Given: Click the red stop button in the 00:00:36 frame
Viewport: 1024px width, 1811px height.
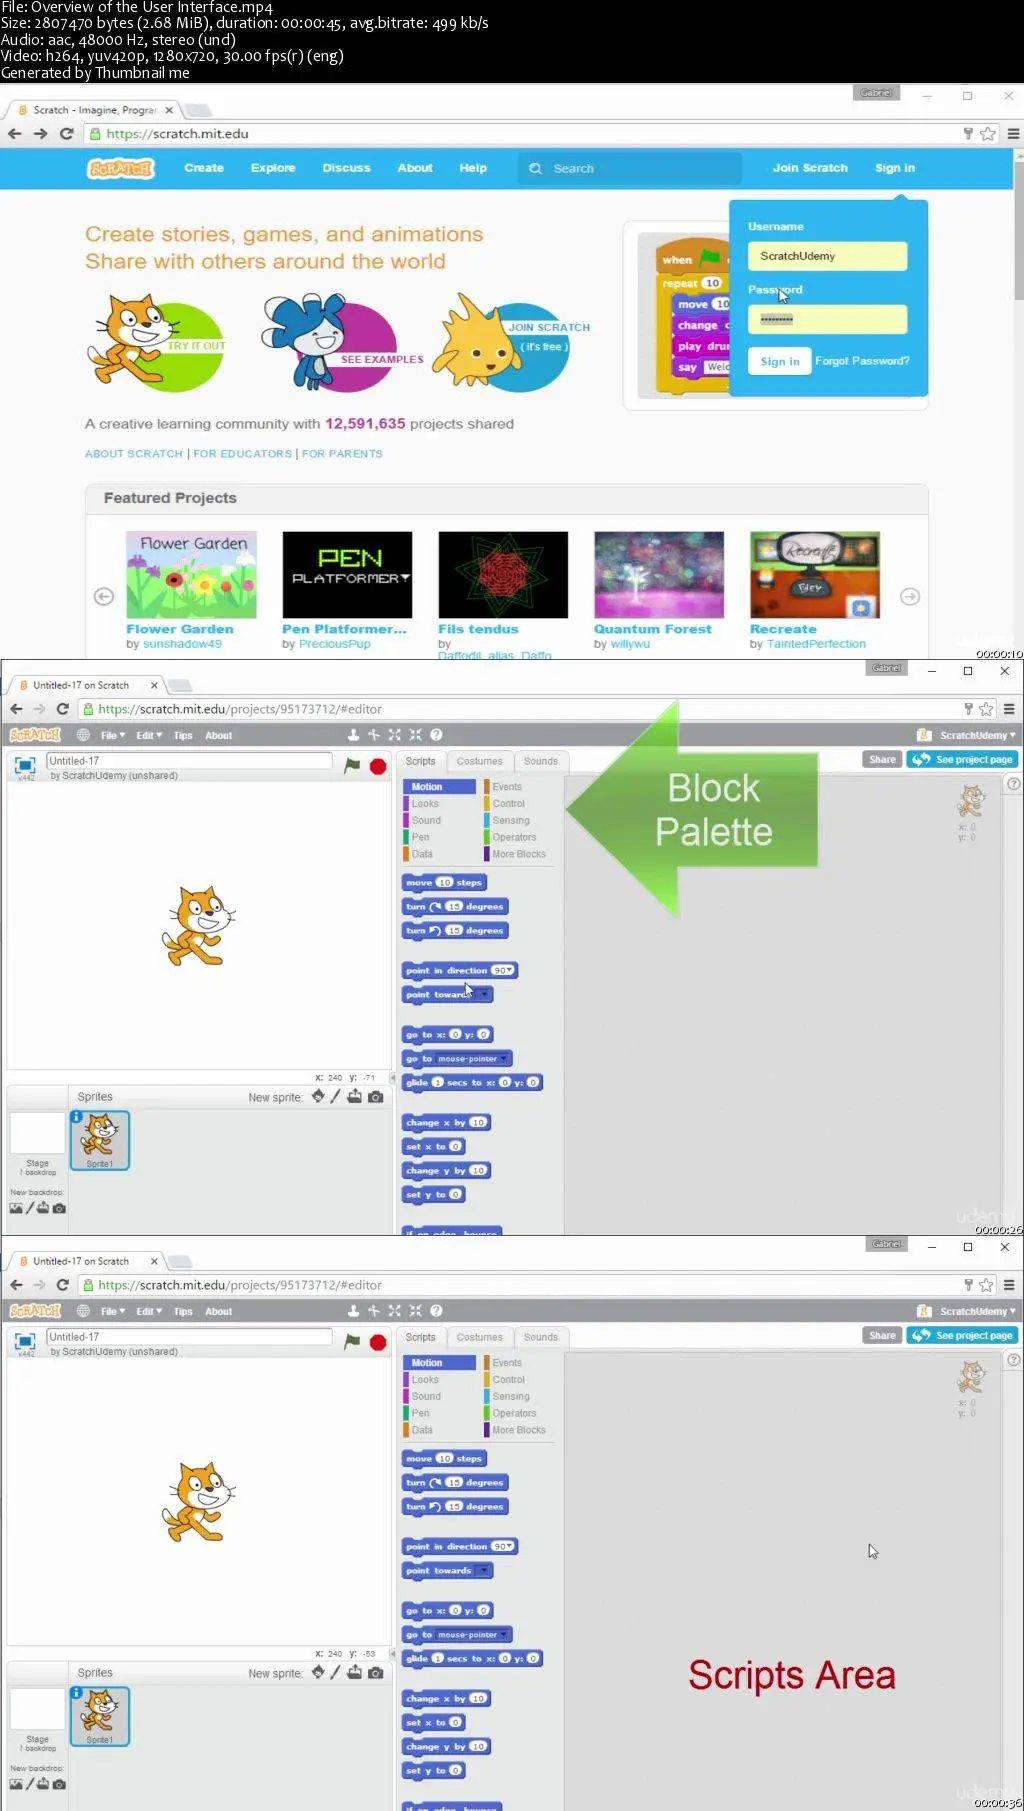Looking at the screenshot, I should pyautogui.click(x=378, y=1342).
